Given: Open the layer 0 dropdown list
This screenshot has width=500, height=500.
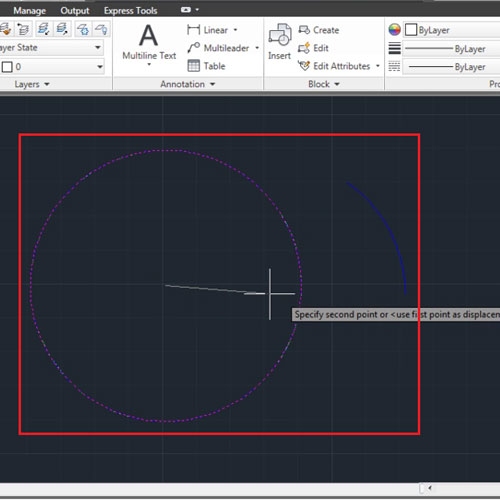Looking at the screenshot, I should [100, 67].
